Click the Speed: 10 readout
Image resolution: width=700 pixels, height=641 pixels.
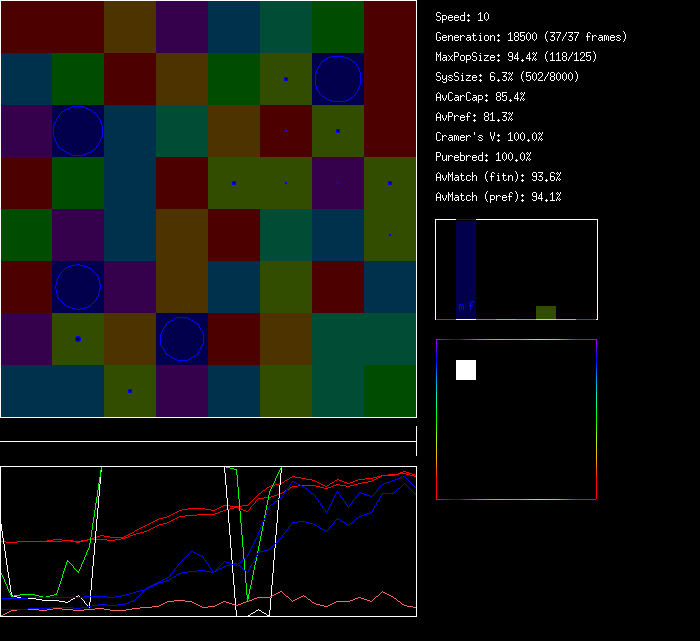click(462, 17)
